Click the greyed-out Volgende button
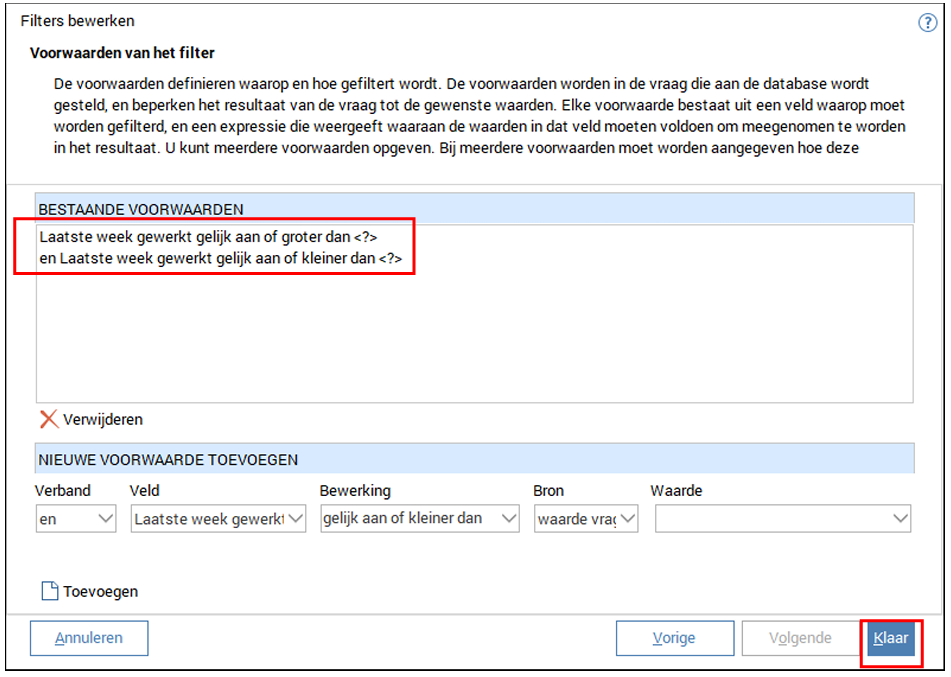The width and height of the screenshot is (951, 677). pyautogui.click(x=799, y=638)
